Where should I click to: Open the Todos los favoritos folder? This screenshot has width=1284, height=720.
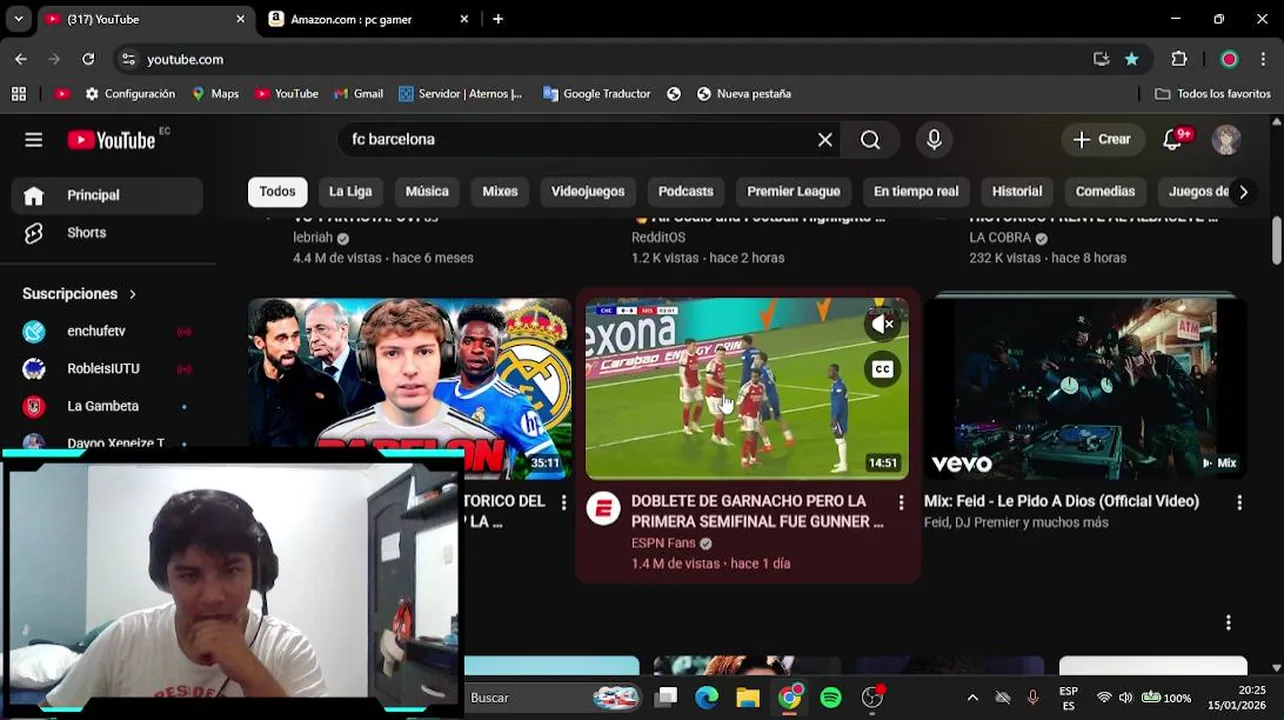(x=1212, y=93)
